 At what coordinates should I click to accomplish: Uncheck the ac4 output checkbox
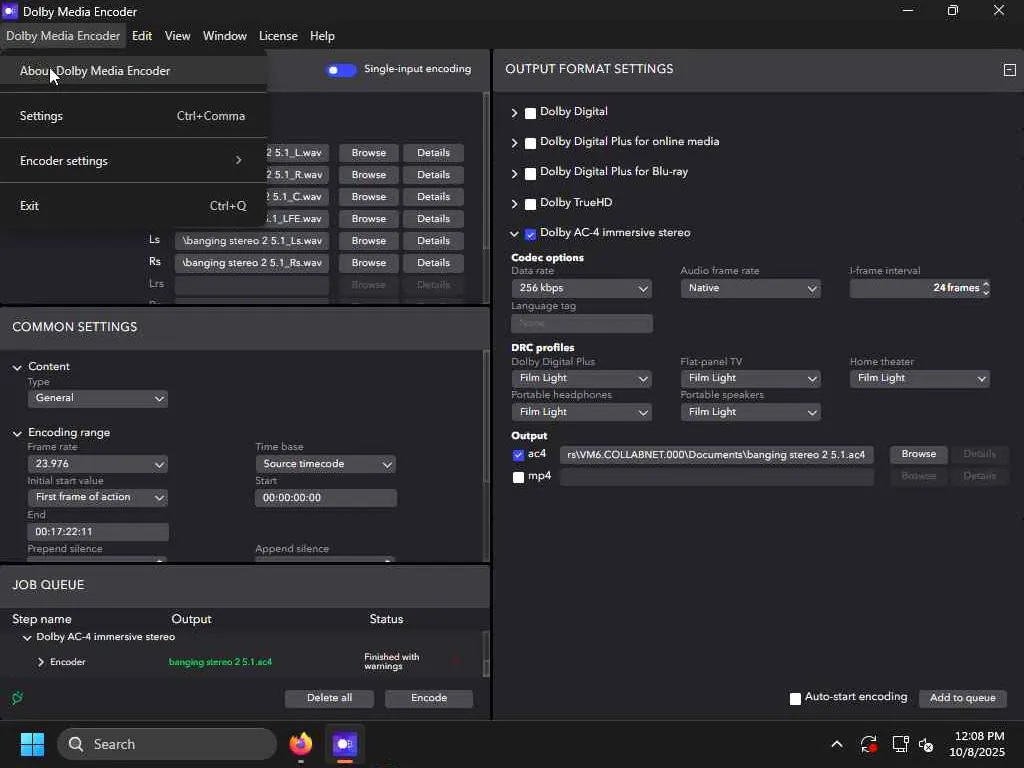(519, 455)
